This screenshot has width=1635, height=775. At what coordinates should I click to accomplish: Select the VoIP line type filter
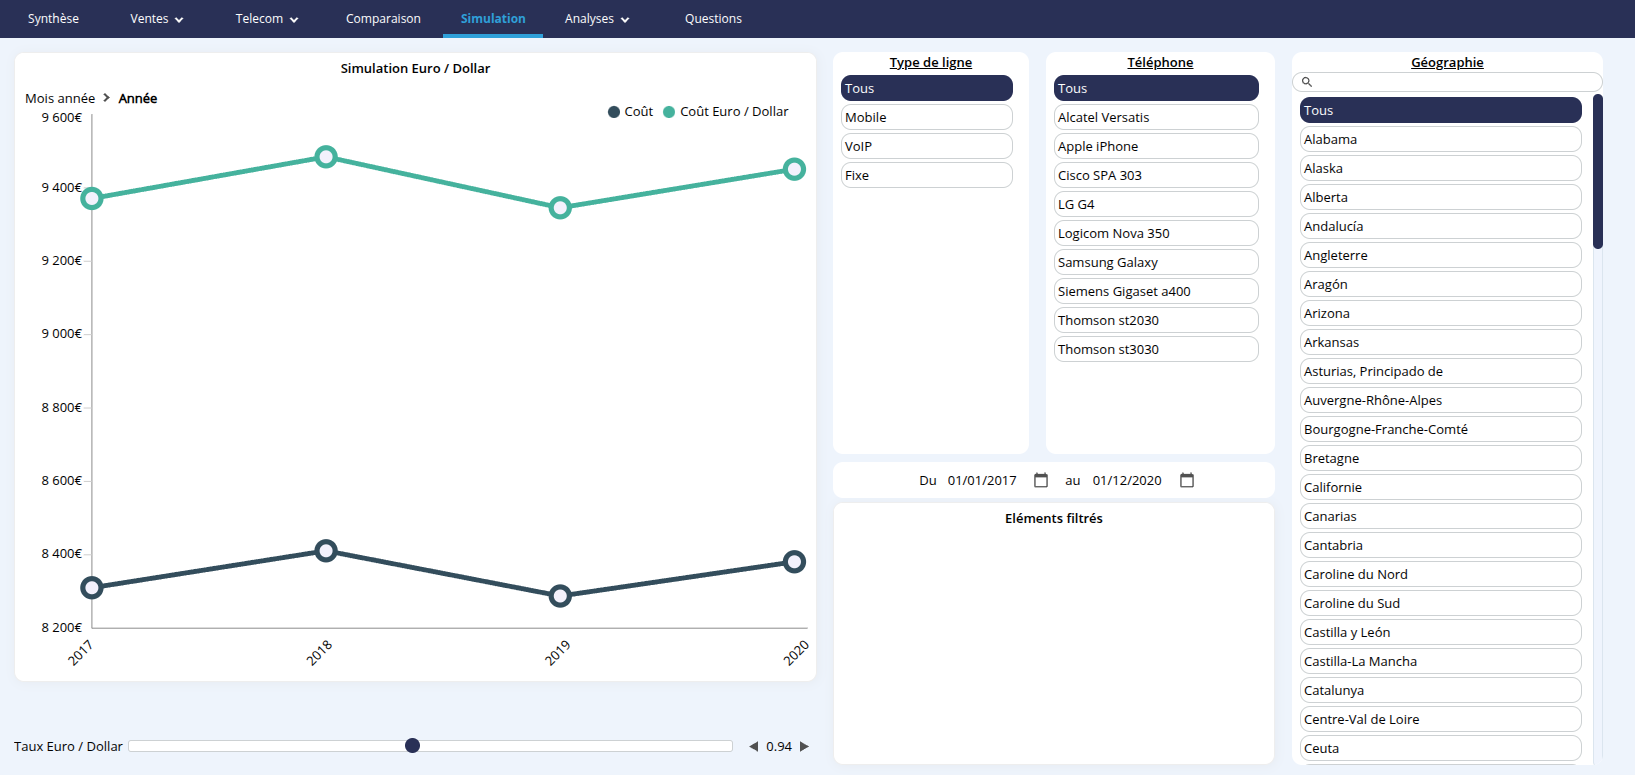(x=926, y=146)
